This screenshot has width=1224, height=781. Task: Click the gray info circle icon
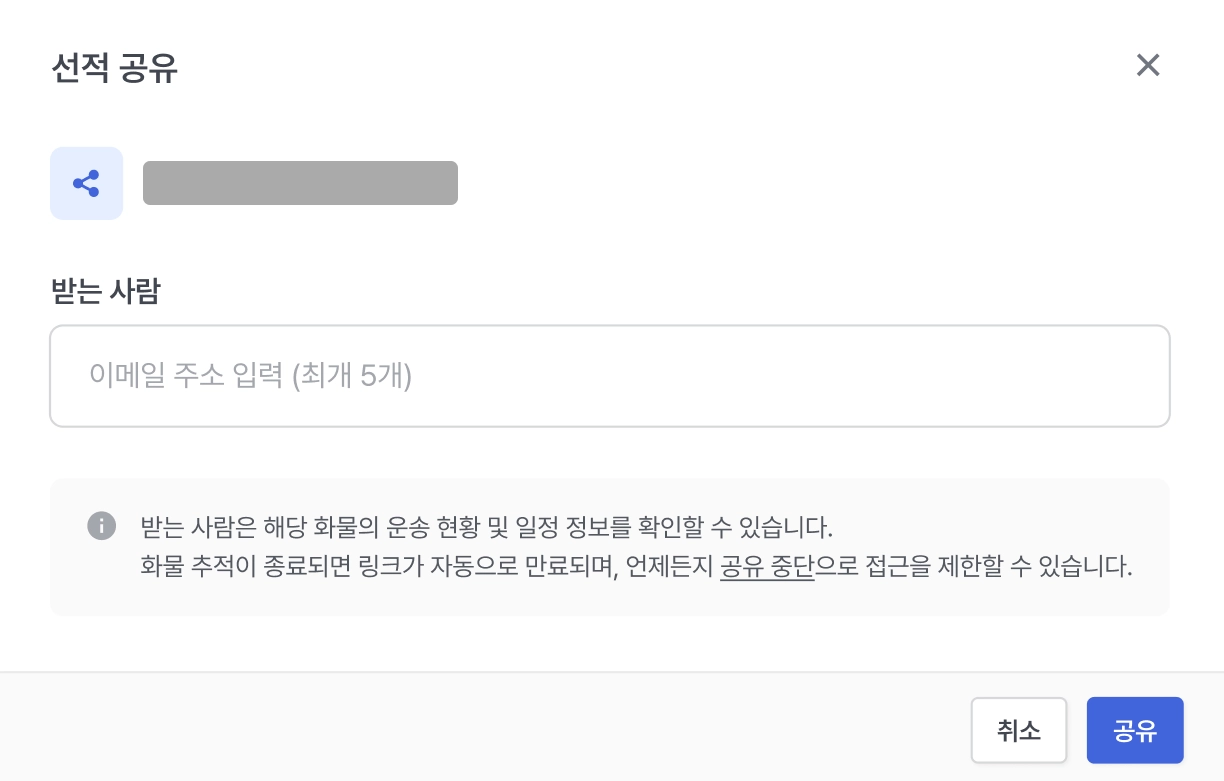[x=101, y=525]
